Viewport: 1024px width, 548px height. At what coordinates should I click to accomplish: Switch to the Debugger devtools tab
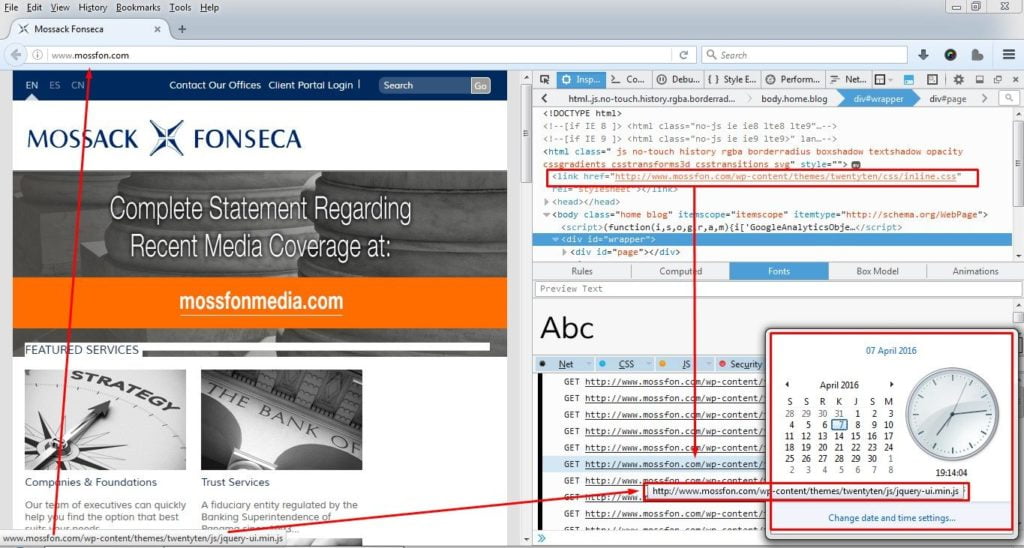(678, 79)
